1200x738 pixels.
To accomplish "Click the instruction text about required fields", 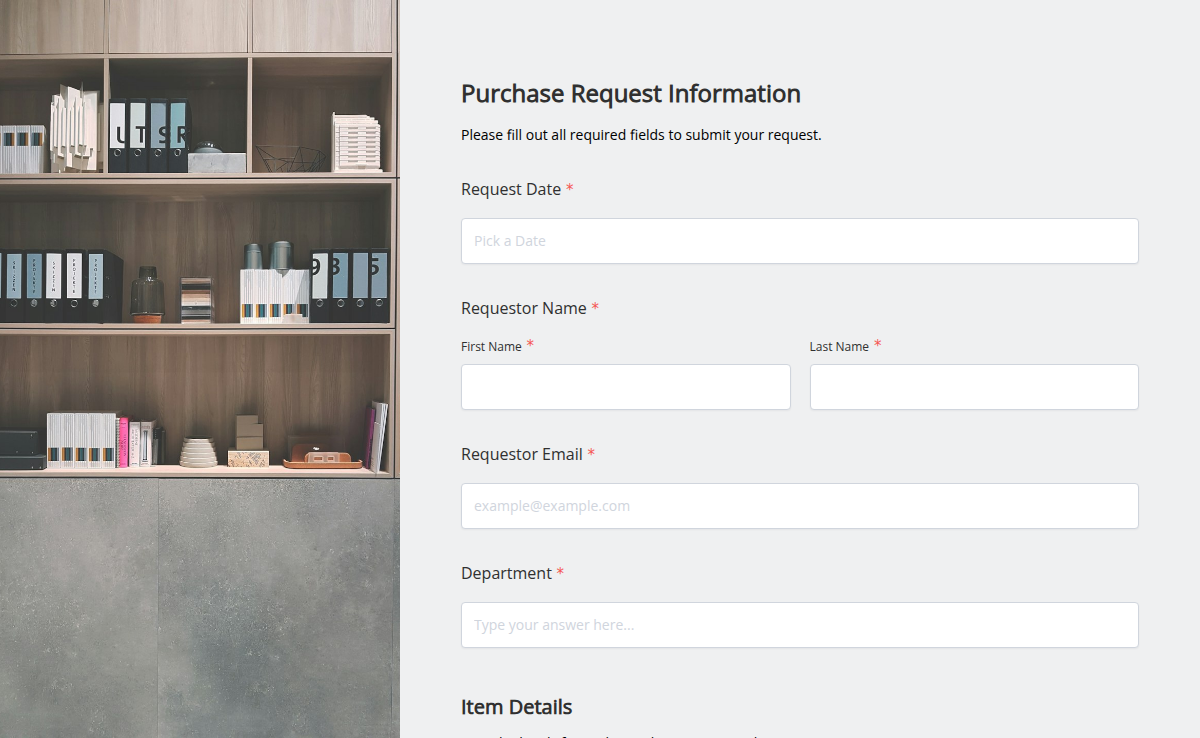I will (640, 134).
